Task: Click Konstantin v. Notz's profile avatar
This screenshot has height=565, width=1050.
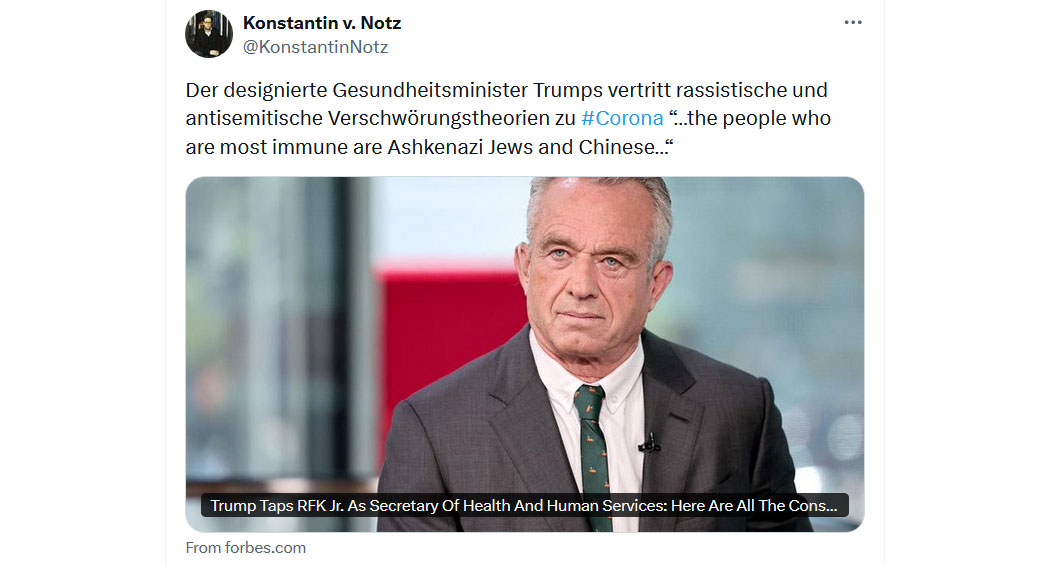Action: click(209, 33)
